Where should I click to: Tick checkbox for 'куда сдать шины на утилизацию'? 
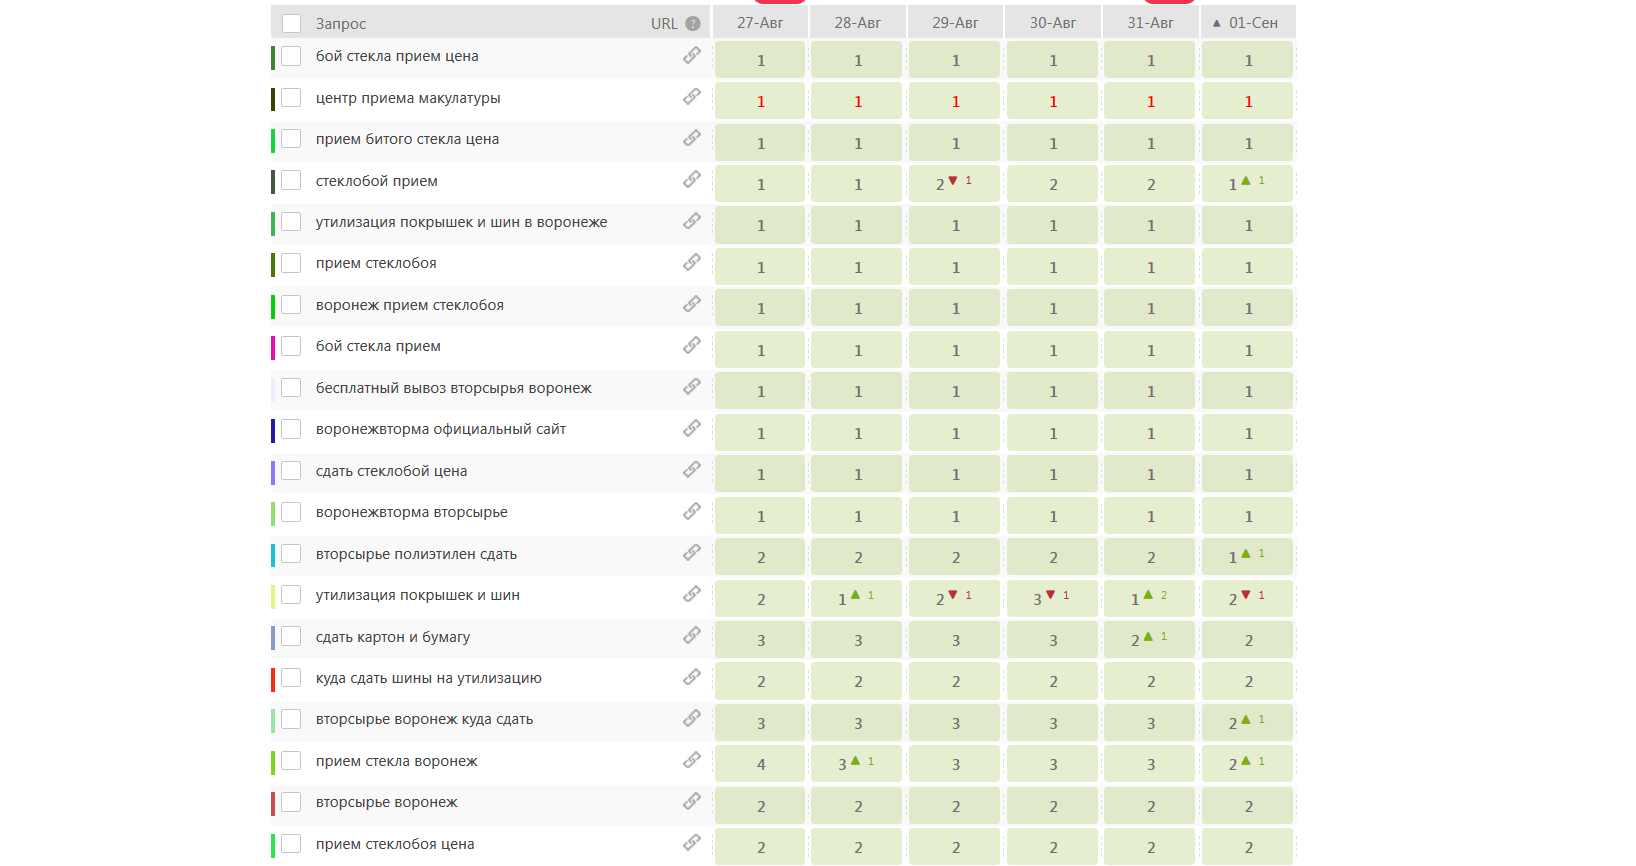tap(291, 678)
